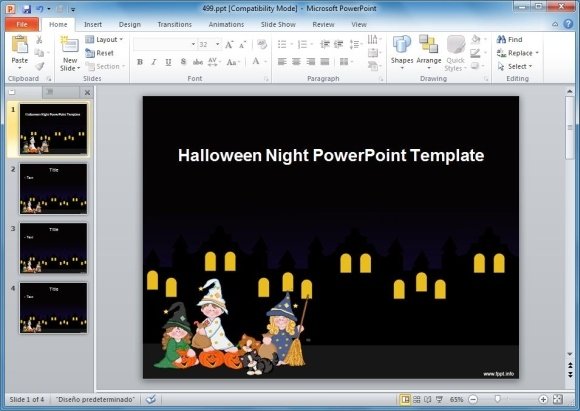The width and height of the screenshot is (580, 411).
Task: Decrease font size with Shrink Font
Action: coord(242,45)
